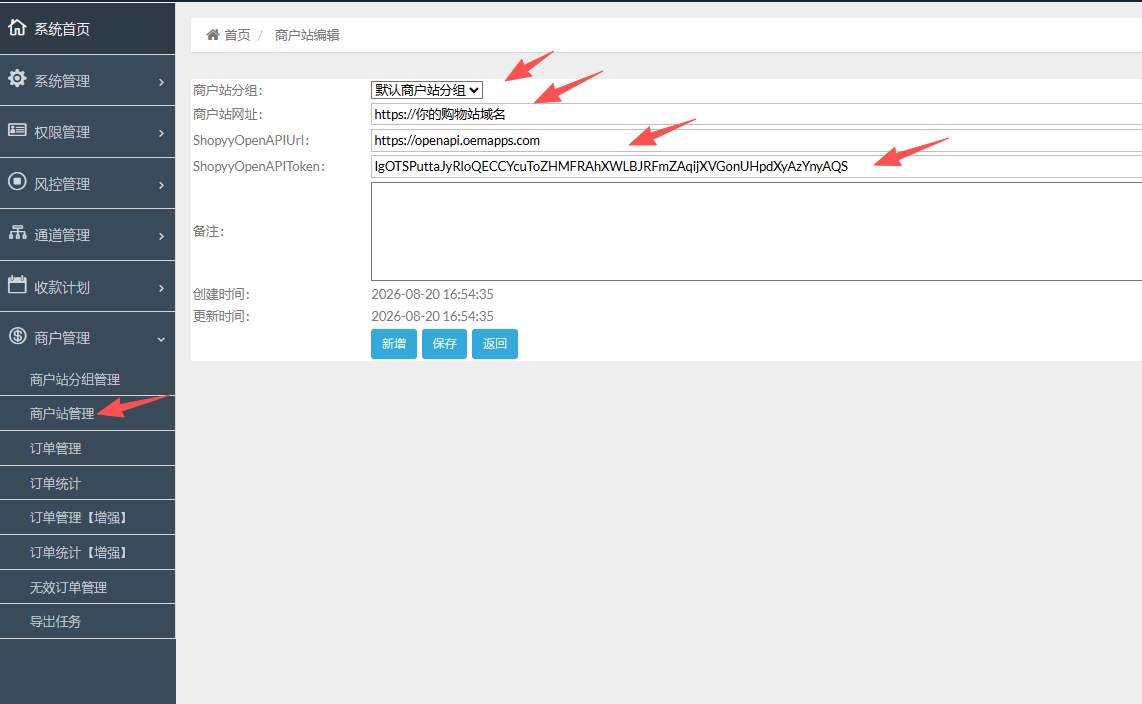The image size is (1142, 704).
Task: Click the ID card icon for 权限管理
Action: (17, 130)
